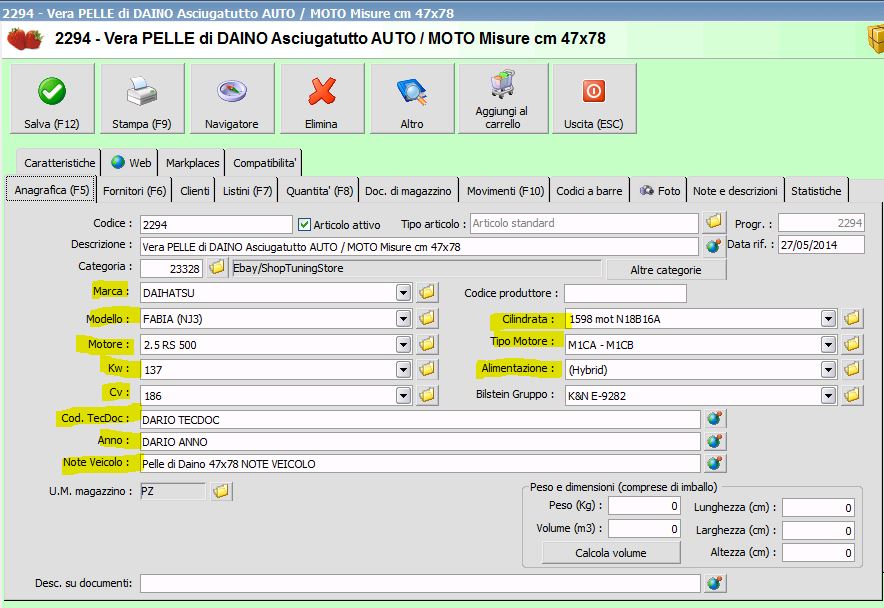Open the Note e descrizioni tab
Viewport: 884px width, 608px height.
pos(735,191)
